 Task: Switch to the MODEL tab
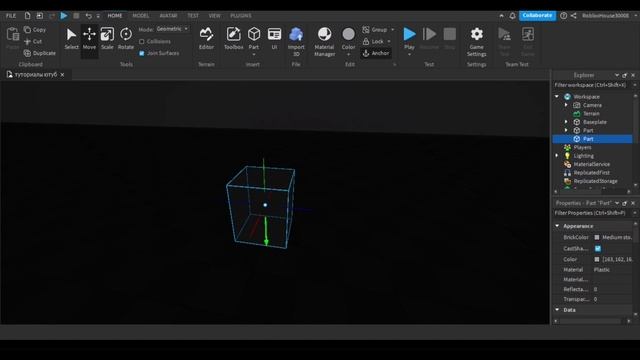(x=141, y=16)
